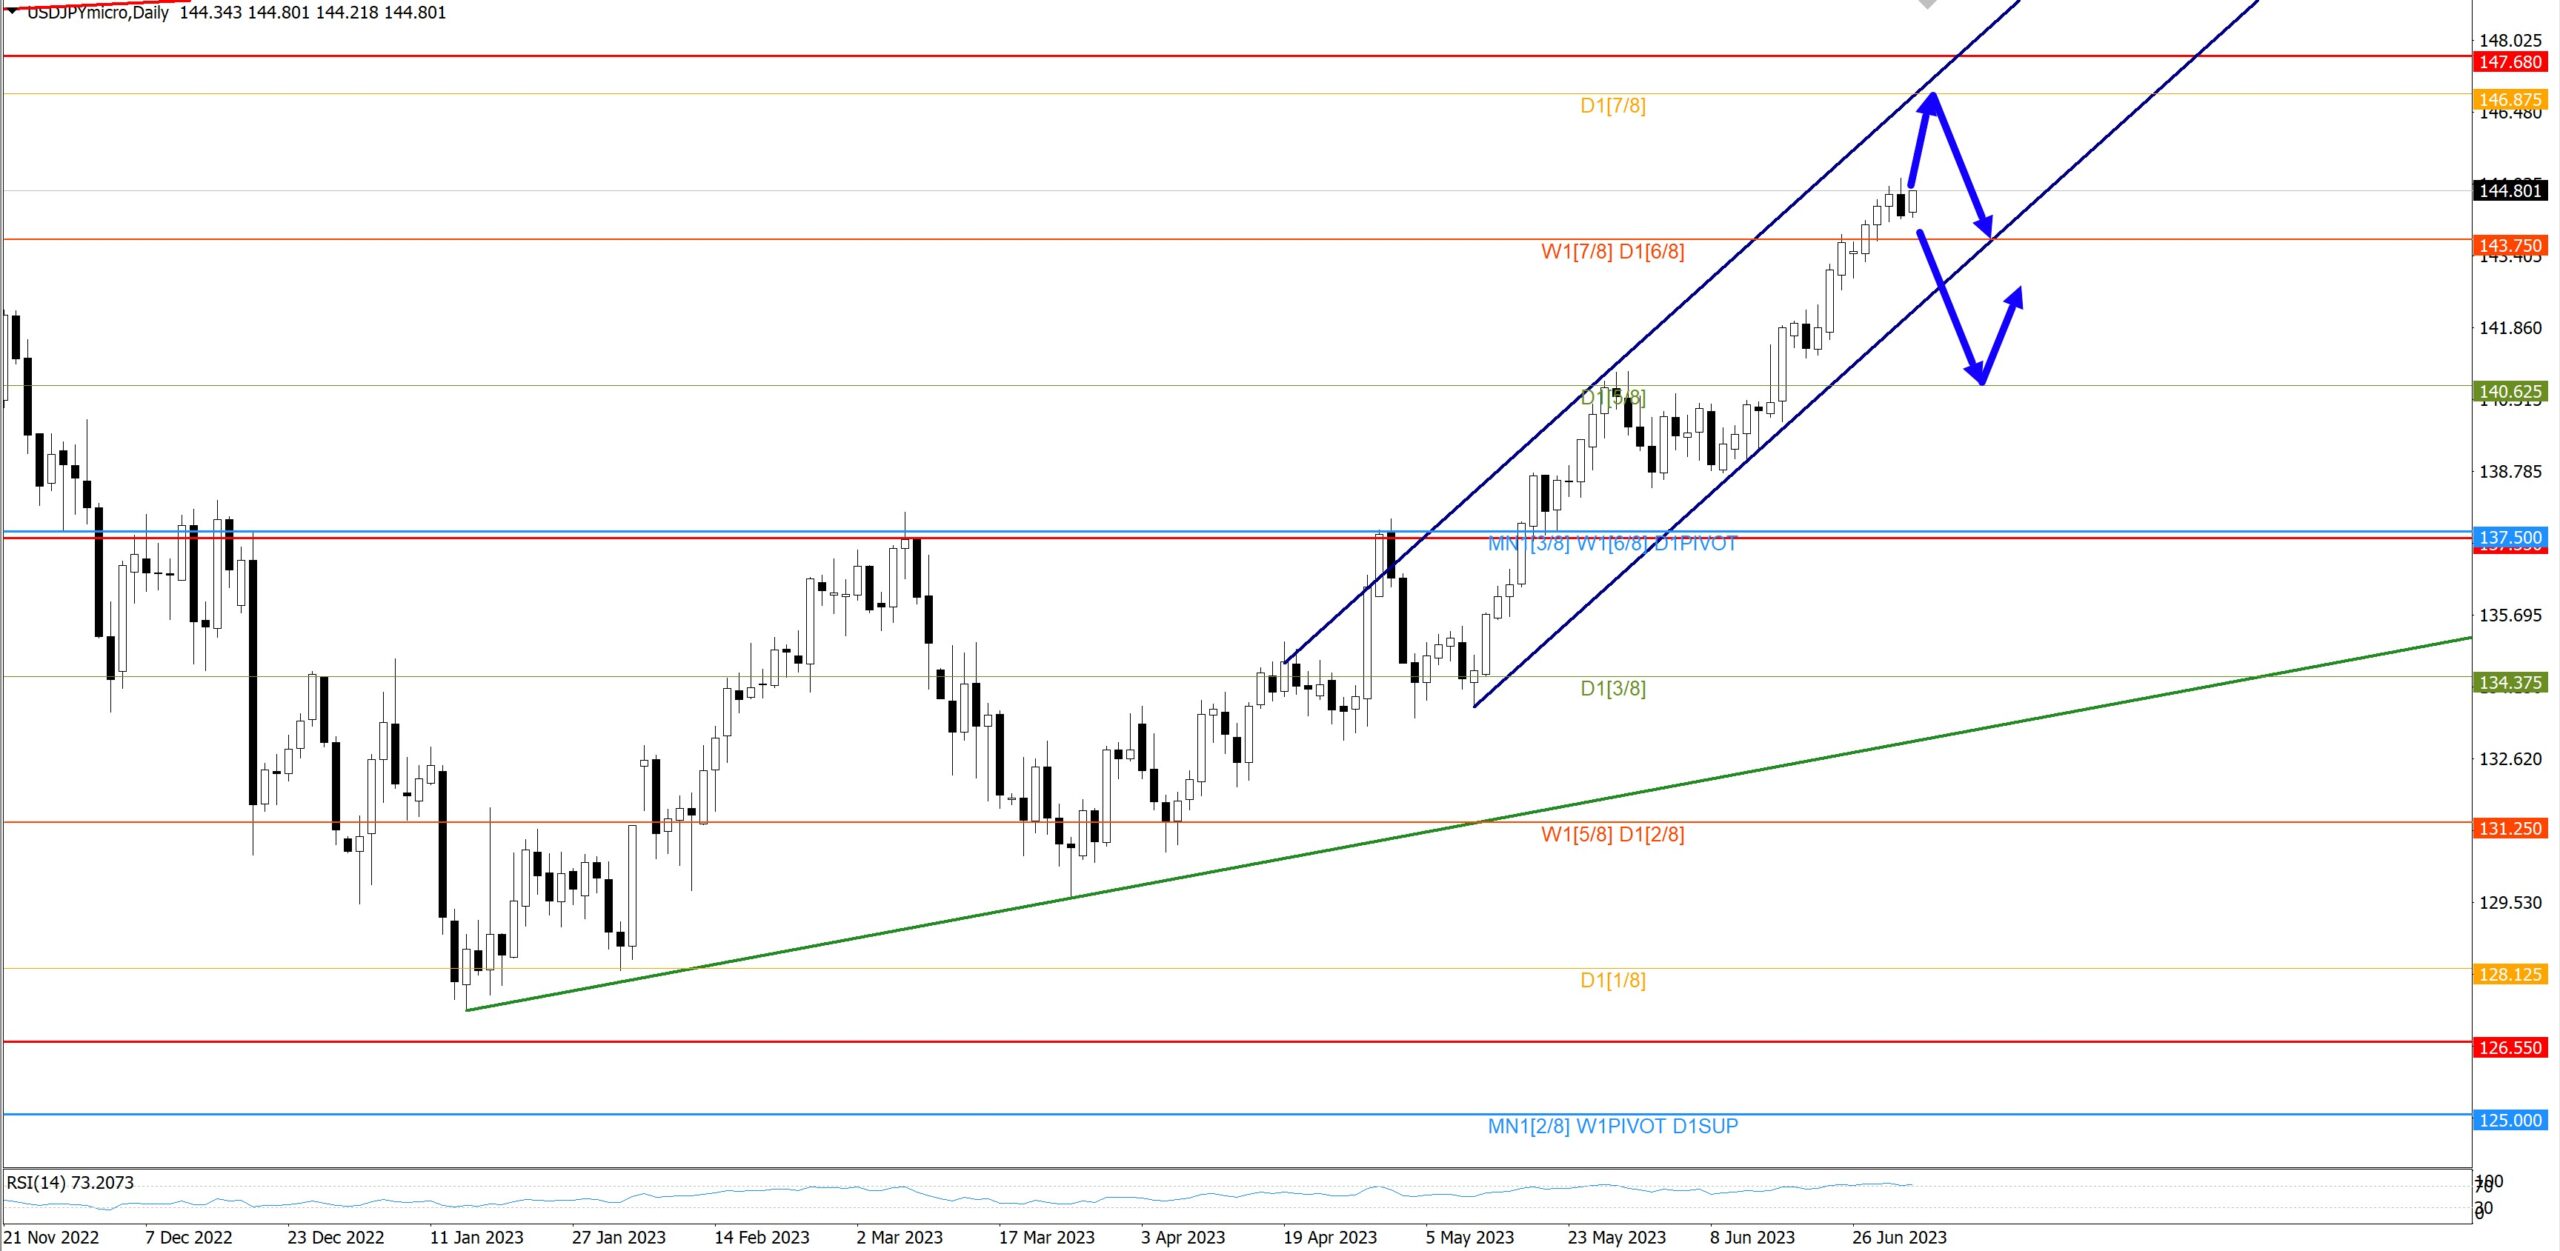Click the green 140.625 price tag
This screenshot has width=2560, height=1251.
click(2510, 391)
